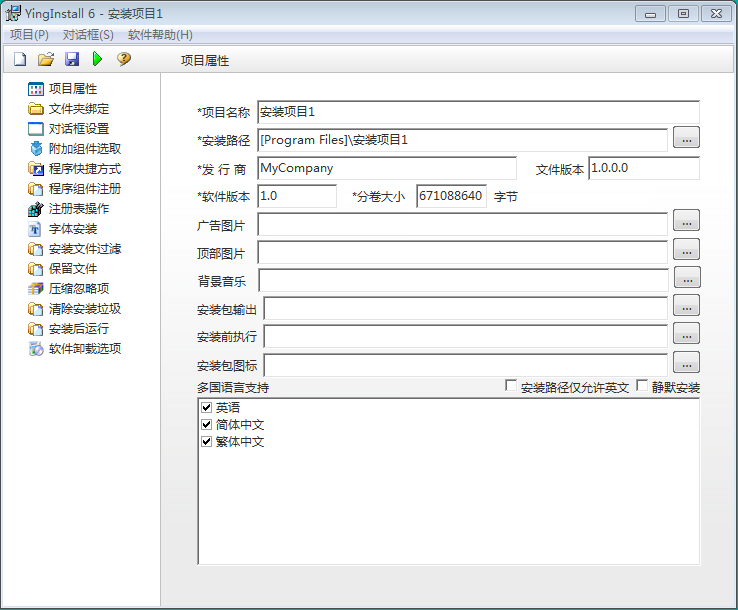Open 程序快捷方式 in the sidebar
The height and width of the screenshot is (610, 738).
click(x=85, y=169)
